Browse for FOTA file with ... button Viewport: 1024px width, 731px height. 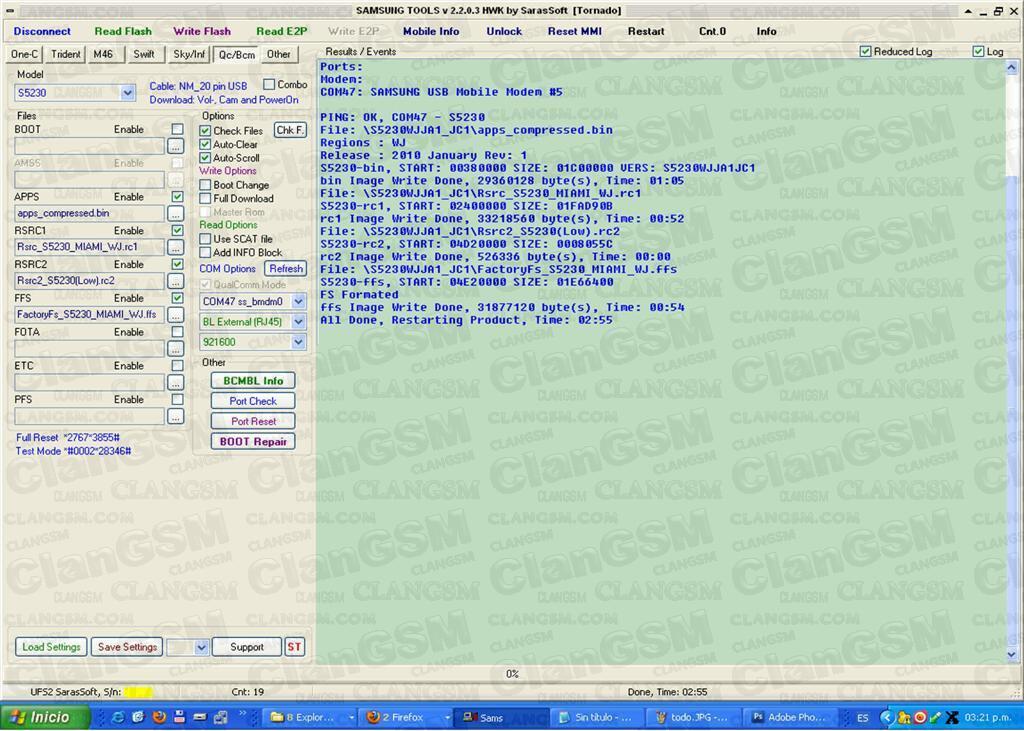(x=175, y=349)
